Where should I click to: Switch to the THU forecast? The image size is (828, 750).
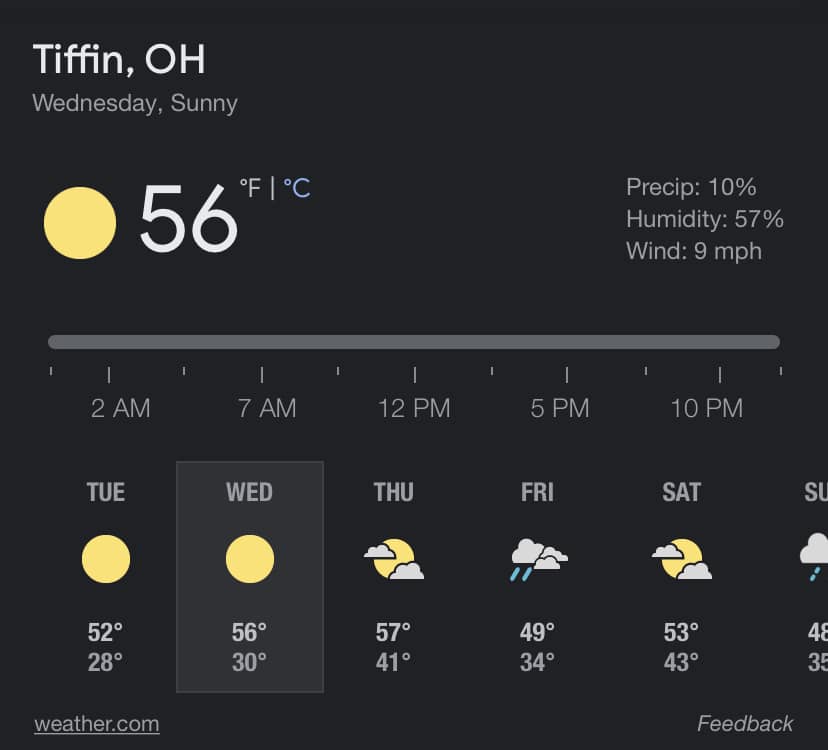[393, 492]
